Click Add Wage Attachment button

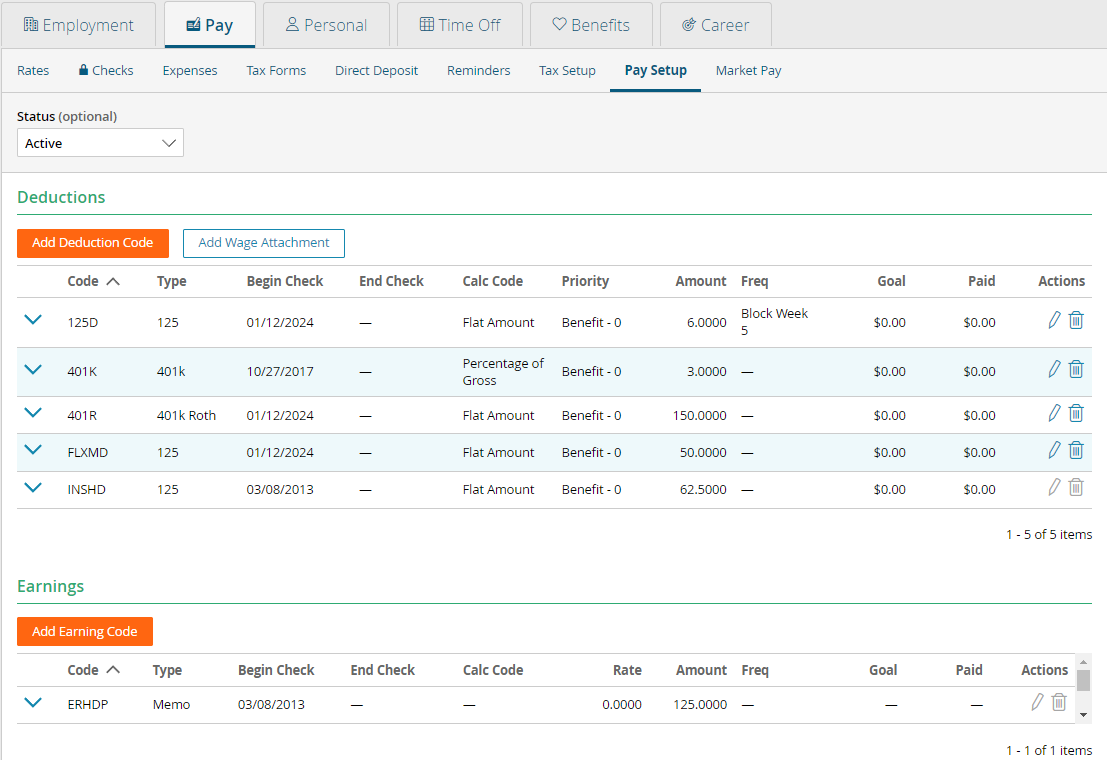click(263, 243)
